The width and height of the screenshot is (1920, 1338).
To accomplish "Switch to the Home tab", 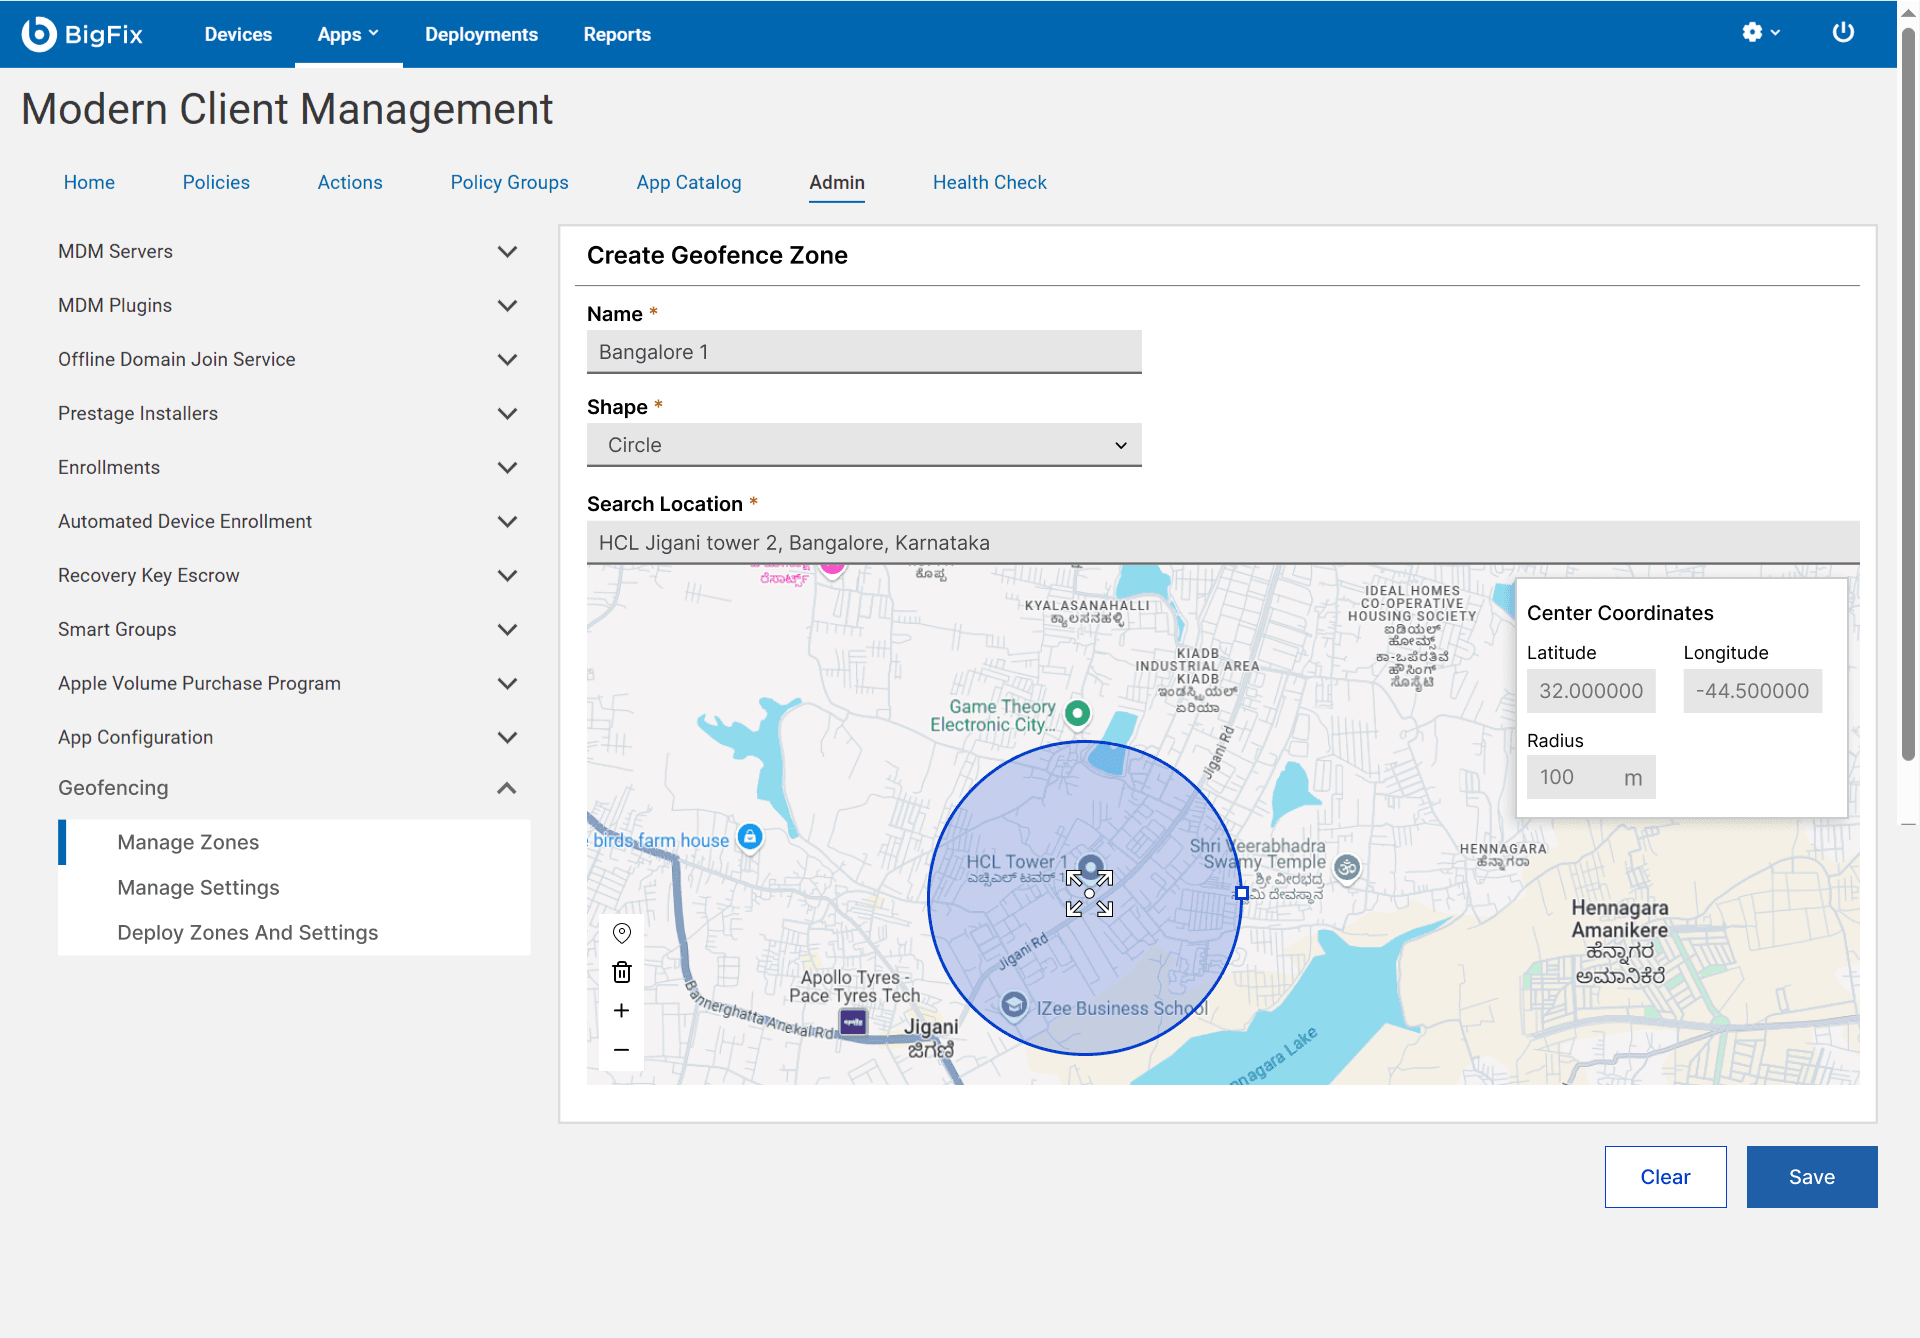I will pos(89,182).
